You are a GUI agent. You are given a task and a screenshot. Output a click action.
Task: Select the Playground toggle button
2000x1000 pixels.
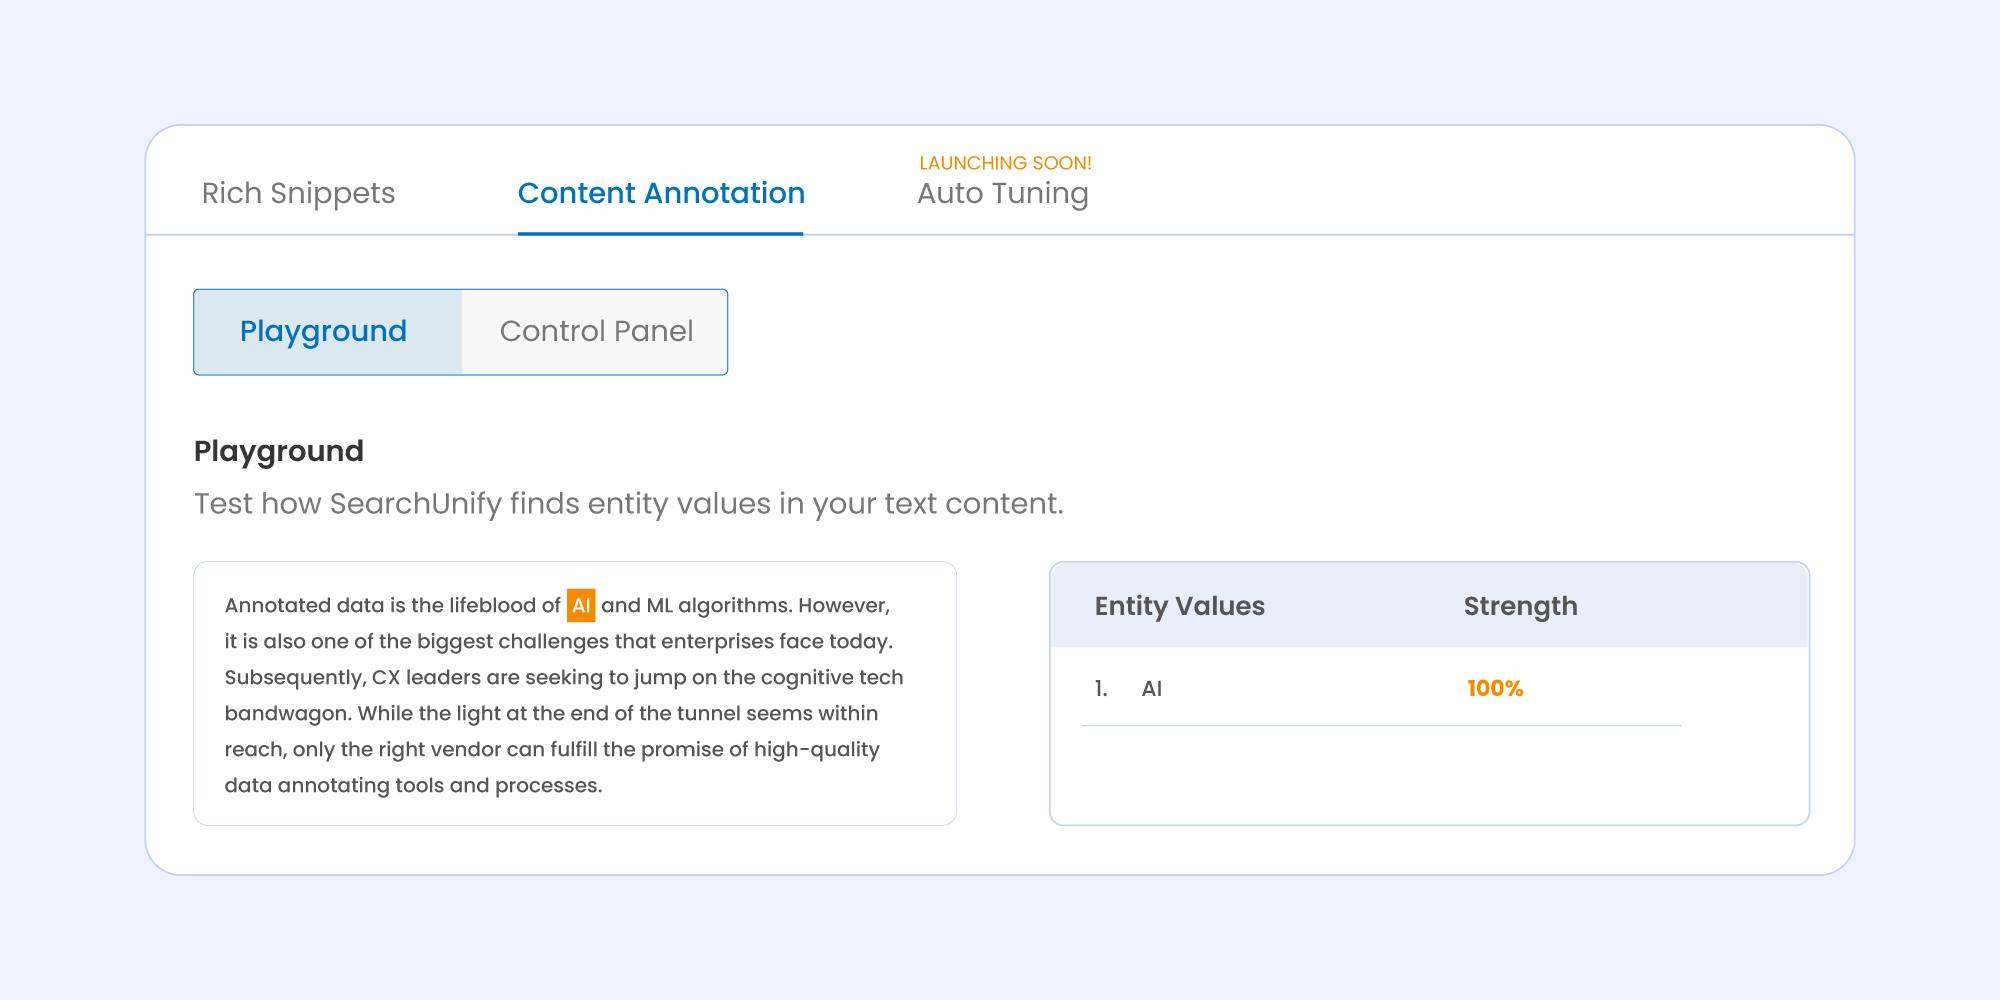(327, 332)
